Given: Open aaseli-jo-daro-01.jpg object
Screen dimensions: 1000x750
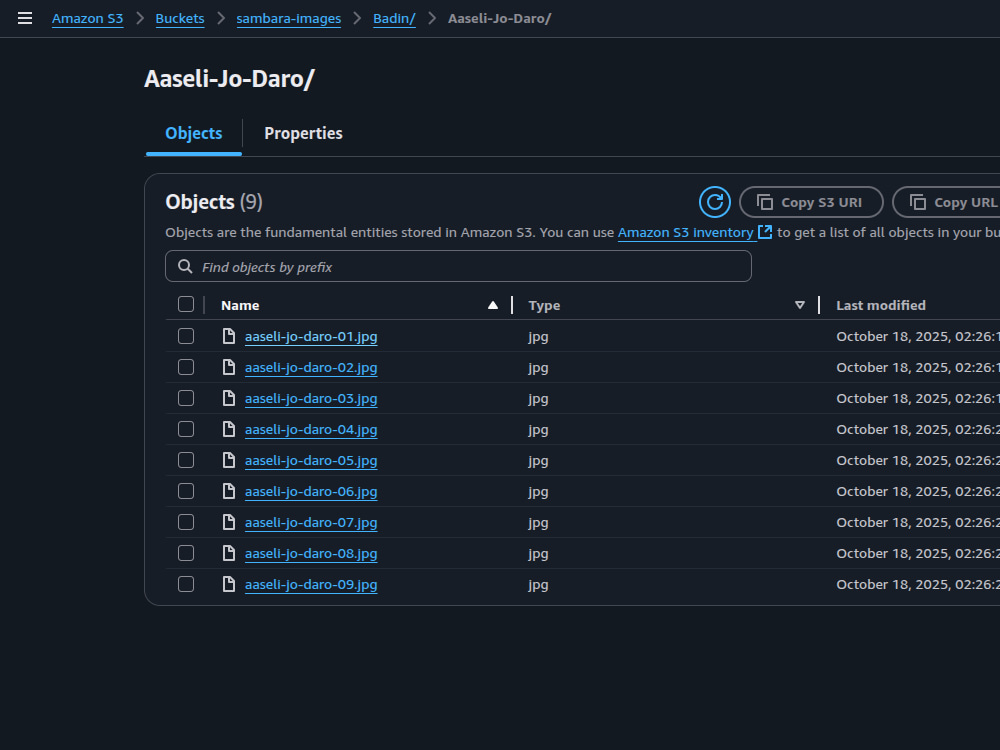Looking at the screenshot, I should [x=311, y=337].
